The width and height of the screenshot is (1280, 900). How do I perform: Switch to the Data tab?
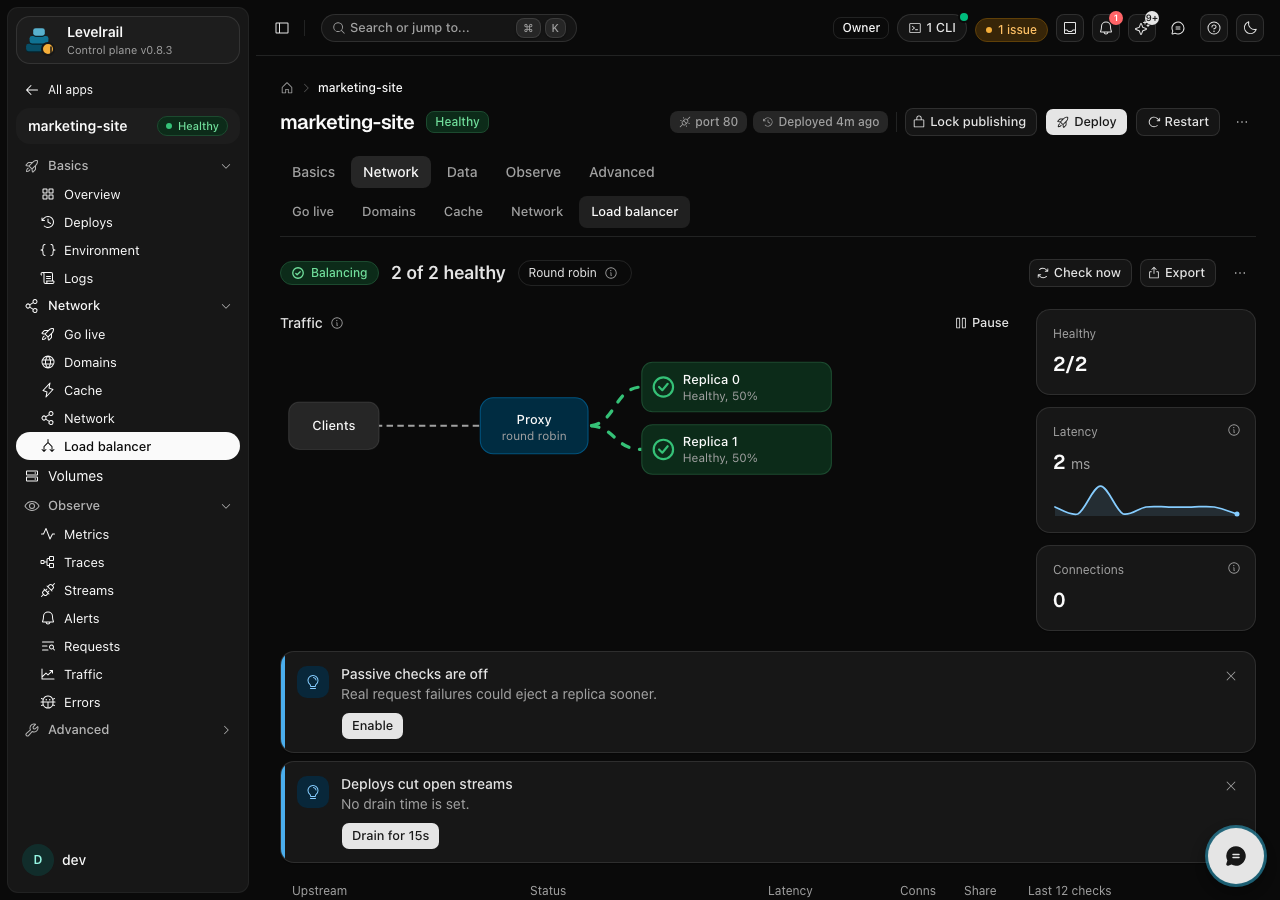pos(462,172)
